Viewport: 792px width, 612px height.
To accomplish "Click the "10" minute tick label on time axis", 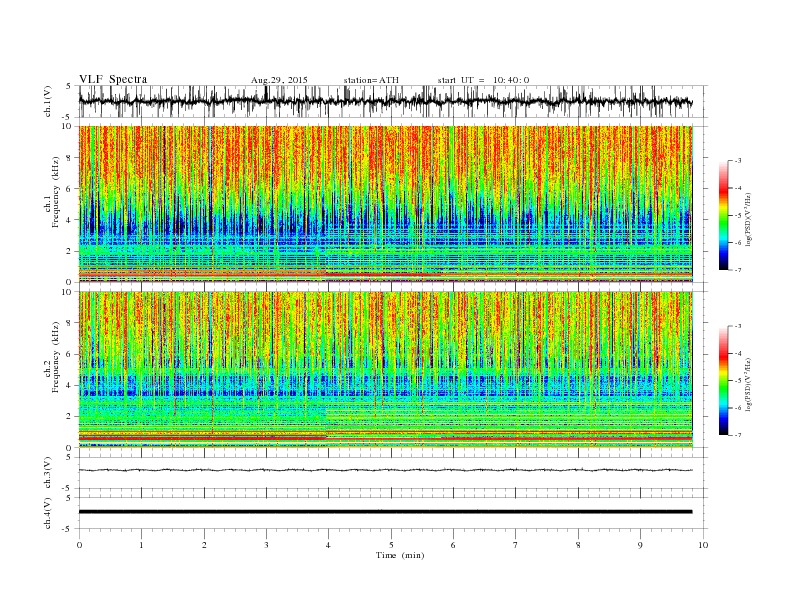I will click(x=703, y=545).
